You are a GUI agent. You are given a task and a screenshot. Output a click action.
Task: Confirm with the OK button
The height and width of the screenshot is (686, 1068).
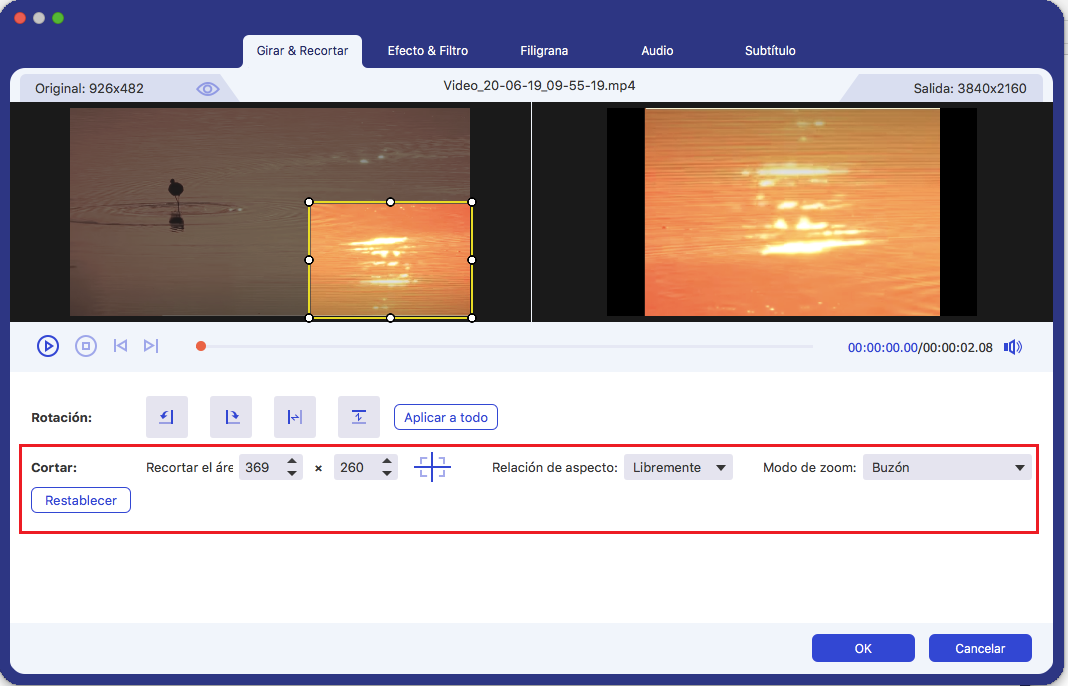(x=863, y=649)
